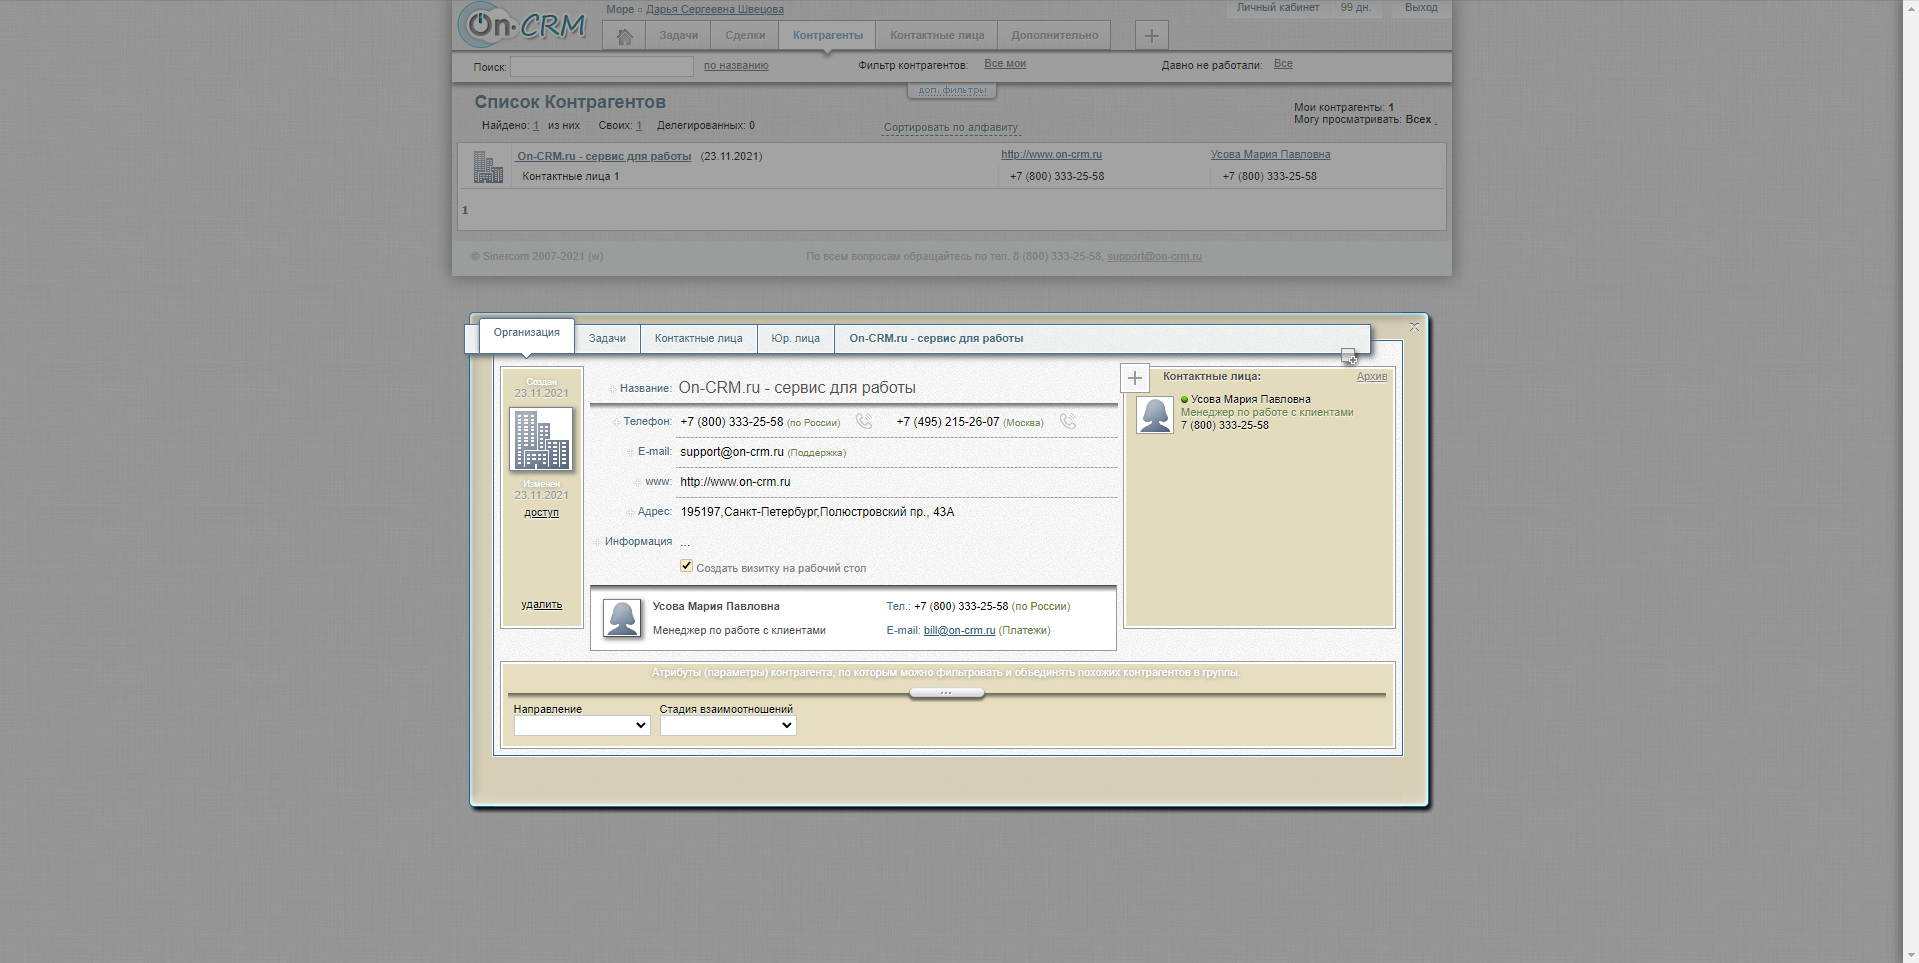The height and width of the screenshot is (963, 1919).
Task: Click new-window icon at card's top right
Action: [x=1349, y=357]
